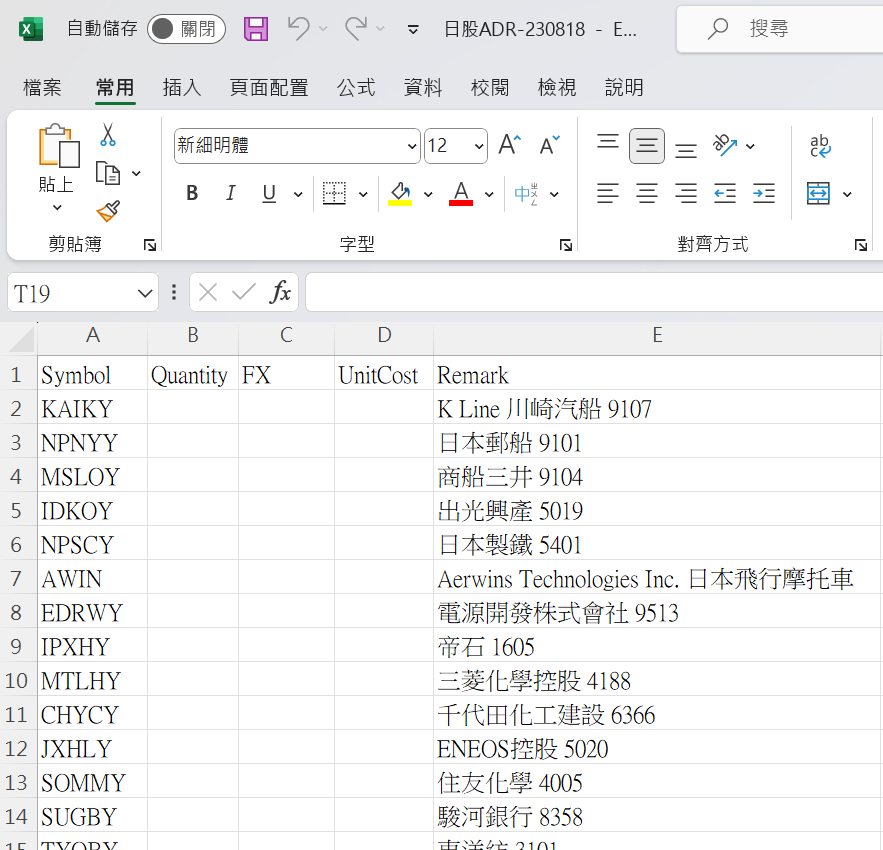Decrease the font size
Screen dimensions: 883x850
click(550, 145)
